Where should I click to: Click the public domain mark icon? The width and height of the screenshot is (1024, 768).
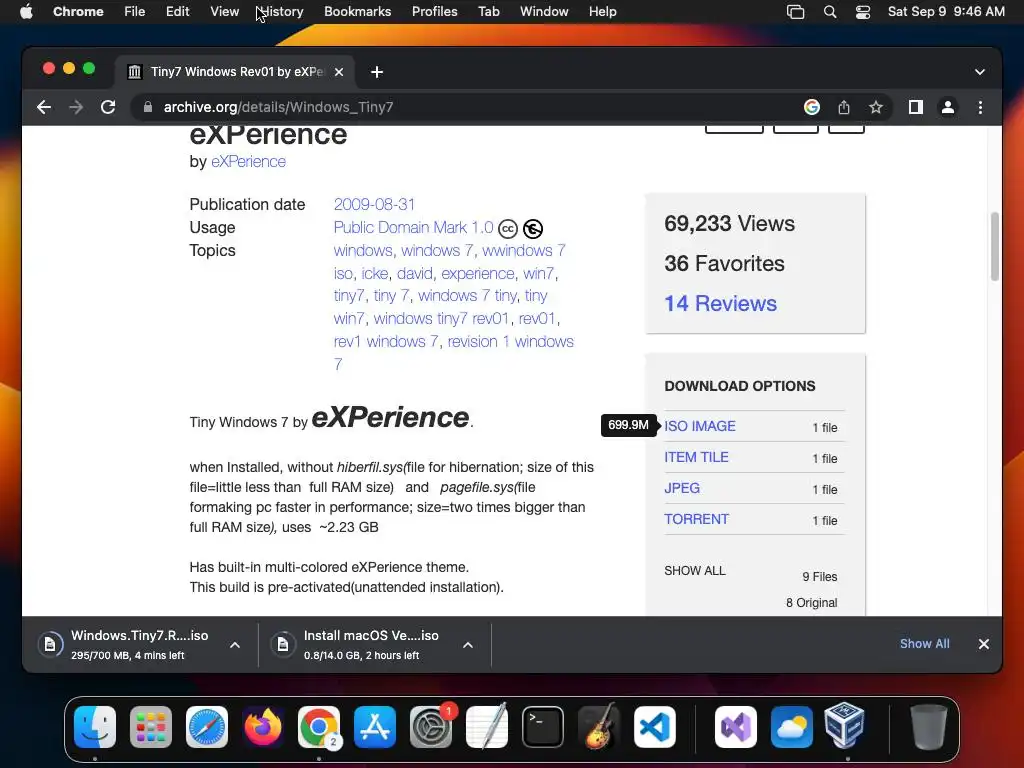coord(533,229)
